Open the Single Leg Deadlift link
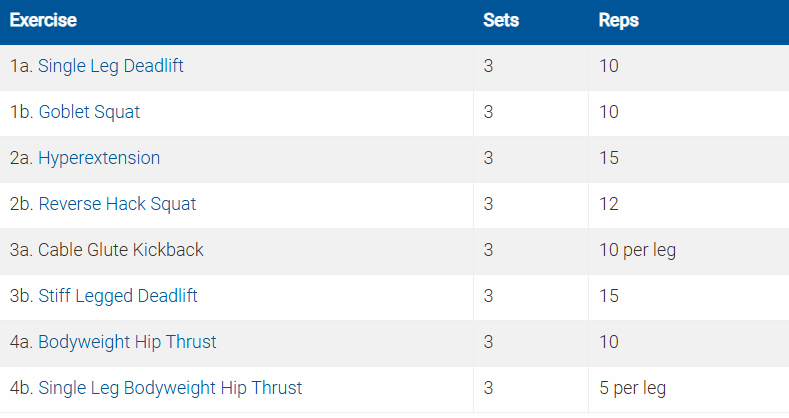Viewport: 789px width, 418px height. (110, 67)
